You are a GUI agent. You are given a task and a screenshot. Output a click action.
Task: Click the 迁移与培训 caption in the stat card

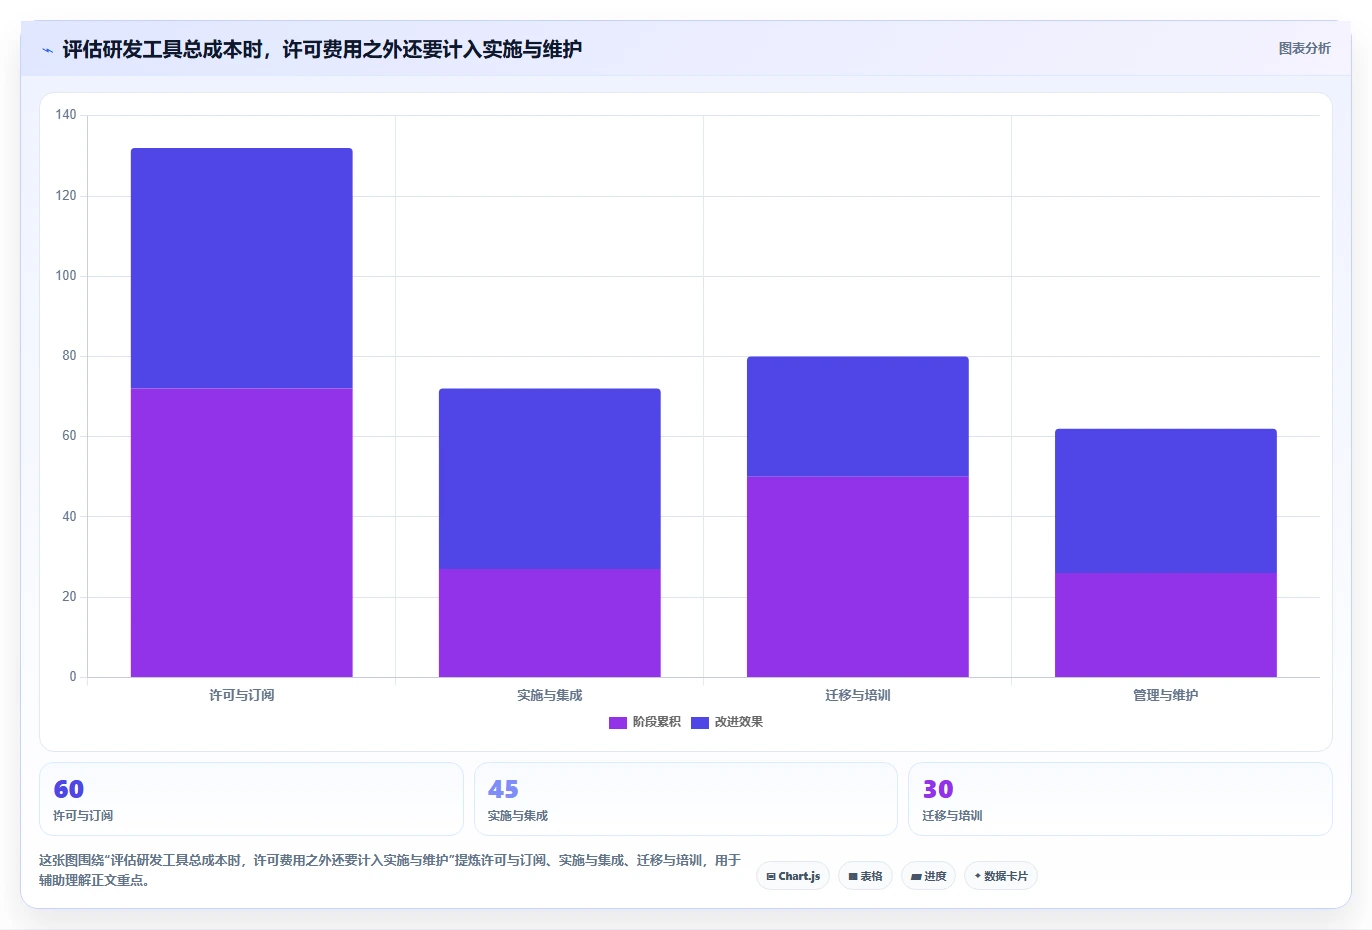[x=952, y=816]
